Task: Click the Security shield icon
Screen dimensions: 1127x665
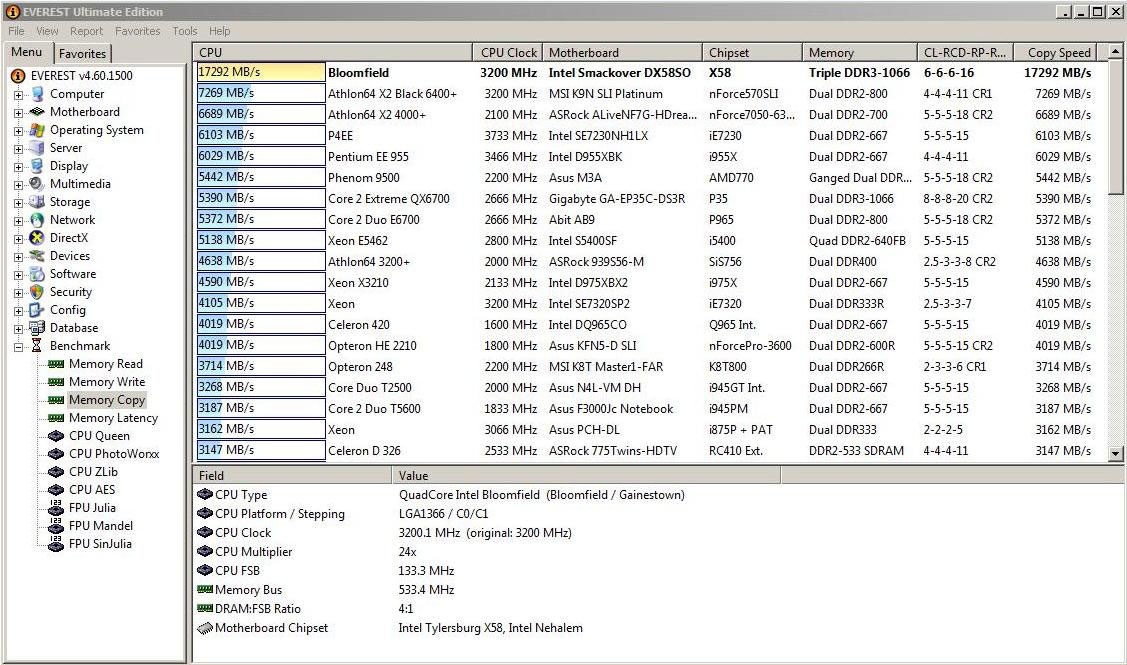Action: tap(37, 292)
